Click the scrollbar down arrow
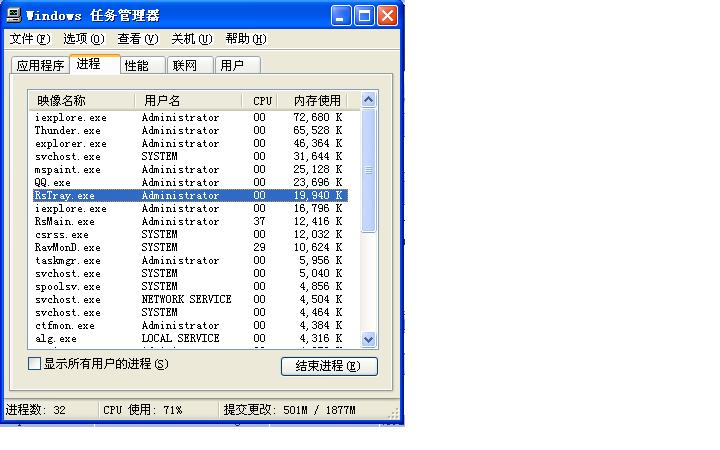This screenshot has width=720, height=450. coord(368,339)
